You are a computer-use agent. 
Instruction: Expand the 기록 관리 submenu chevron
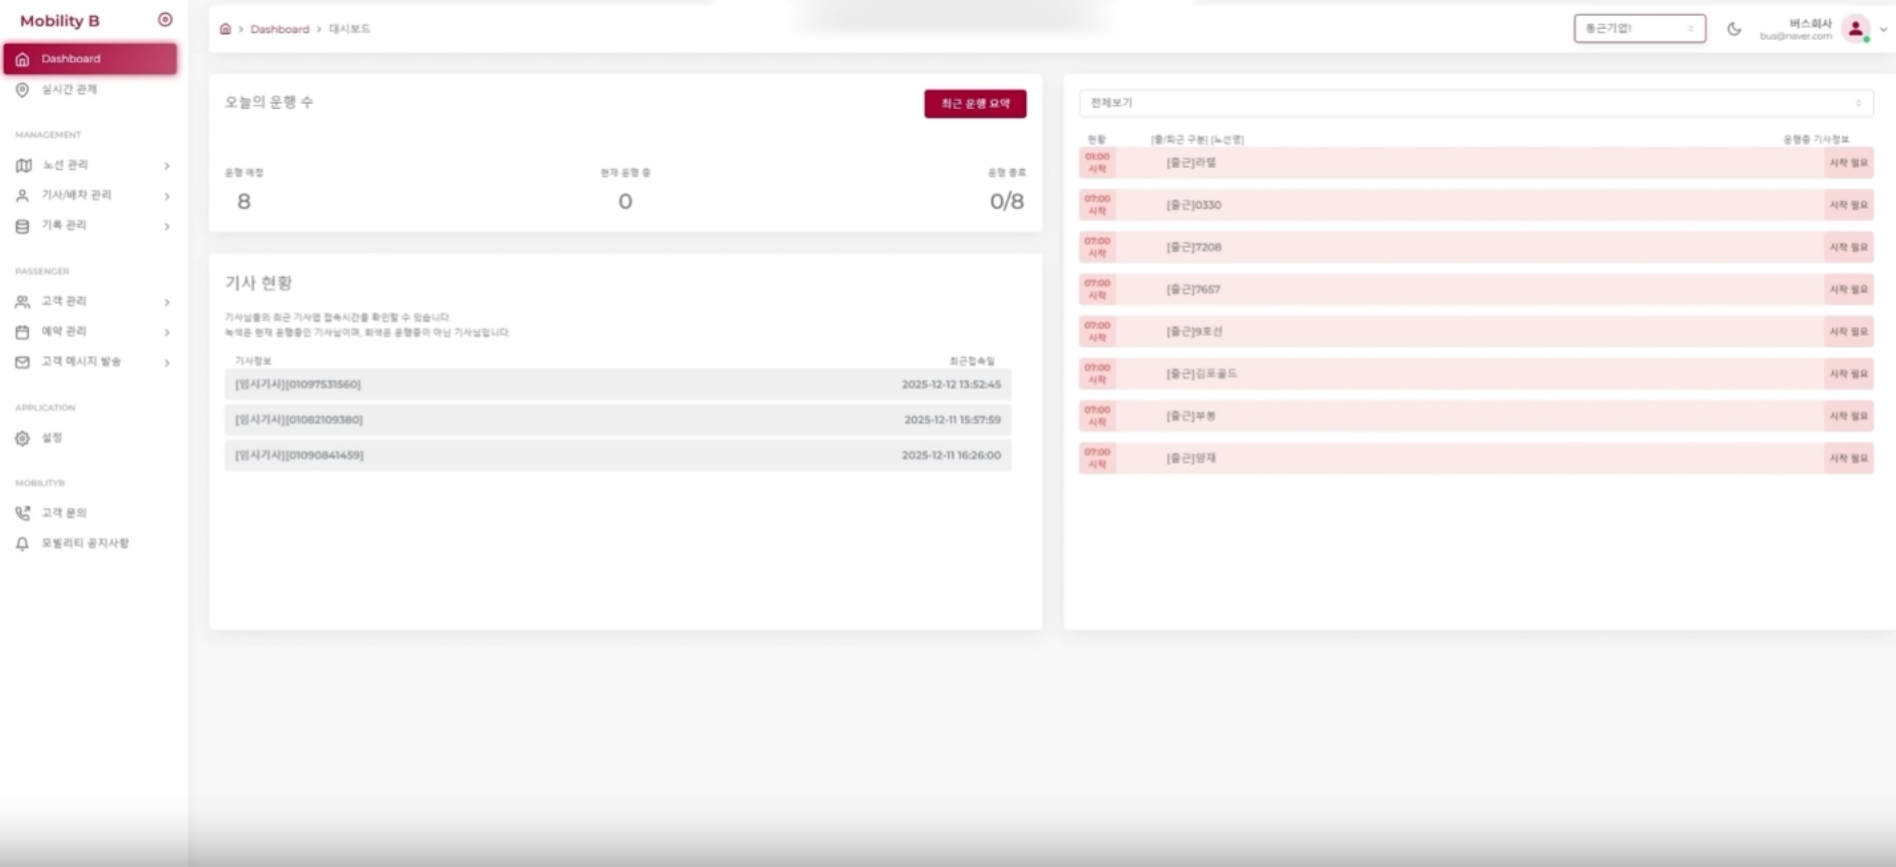[167, 226]
